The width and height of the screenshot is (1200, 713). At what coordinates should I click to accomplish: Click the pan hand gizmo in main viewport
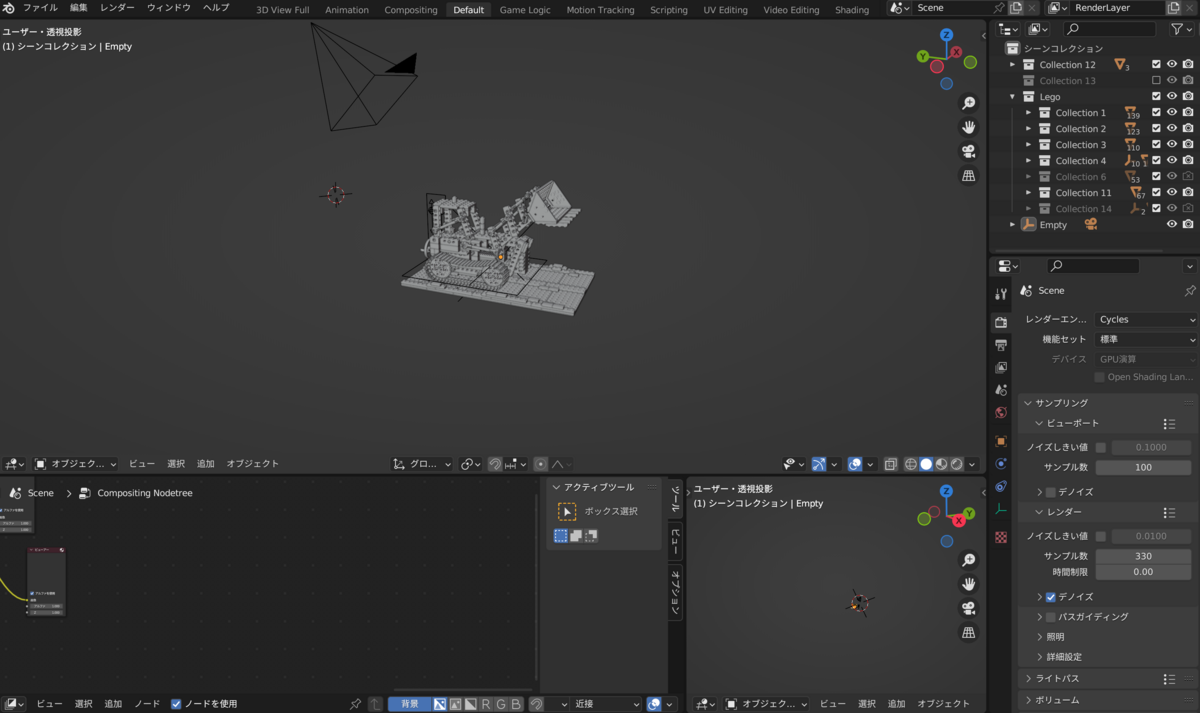(x=968, y=127)
